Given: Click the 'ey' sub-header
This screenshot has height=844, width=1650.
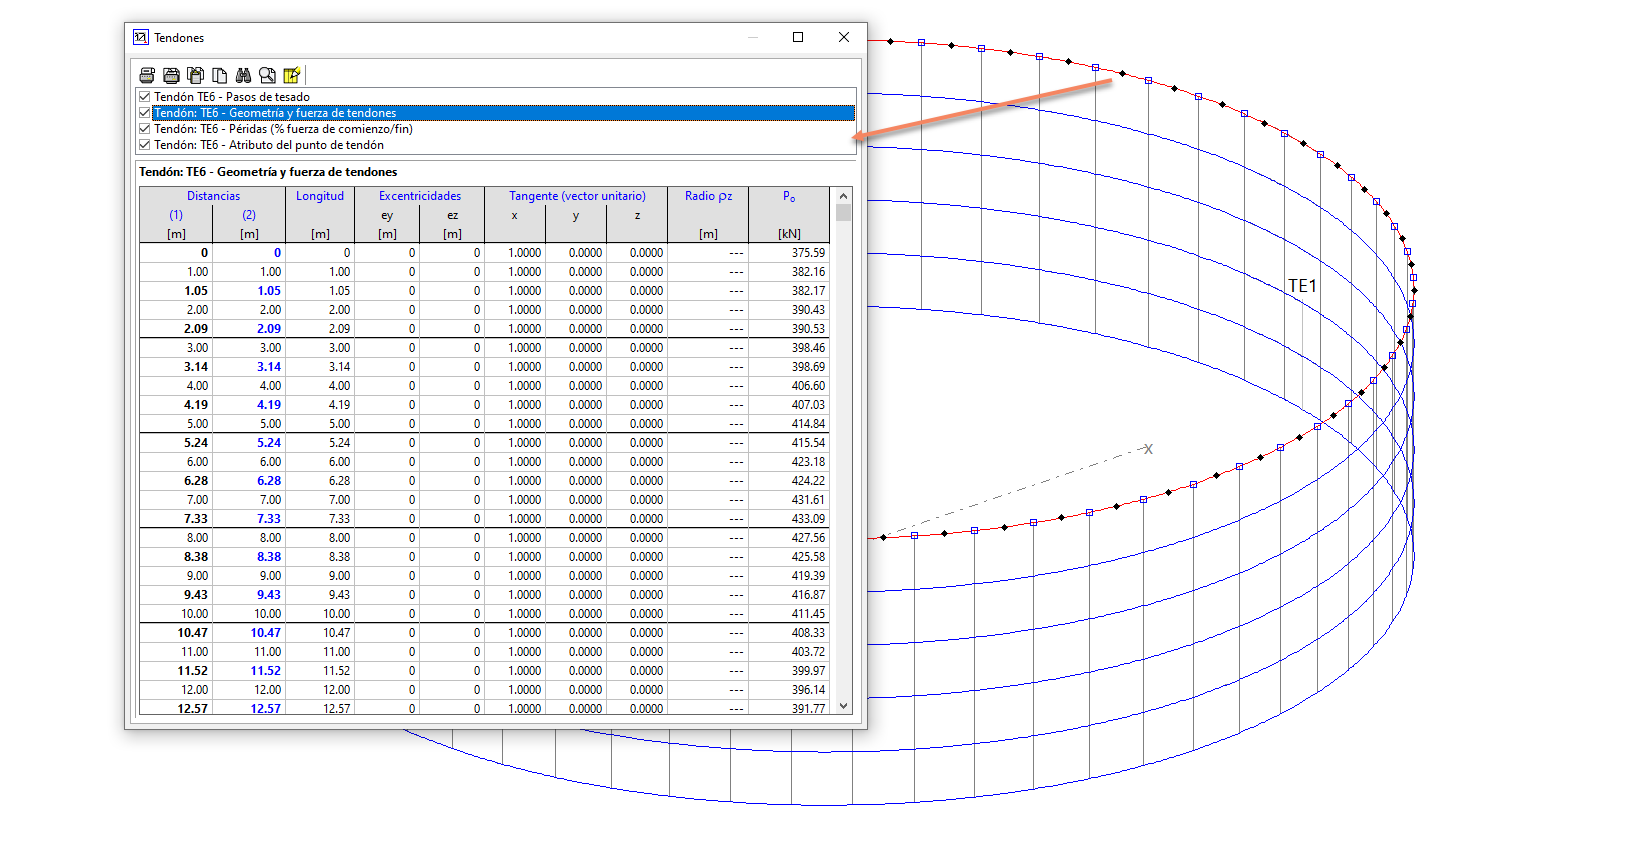Looking at the screenshot, I should pyautogui.click(x=387, y=215).
